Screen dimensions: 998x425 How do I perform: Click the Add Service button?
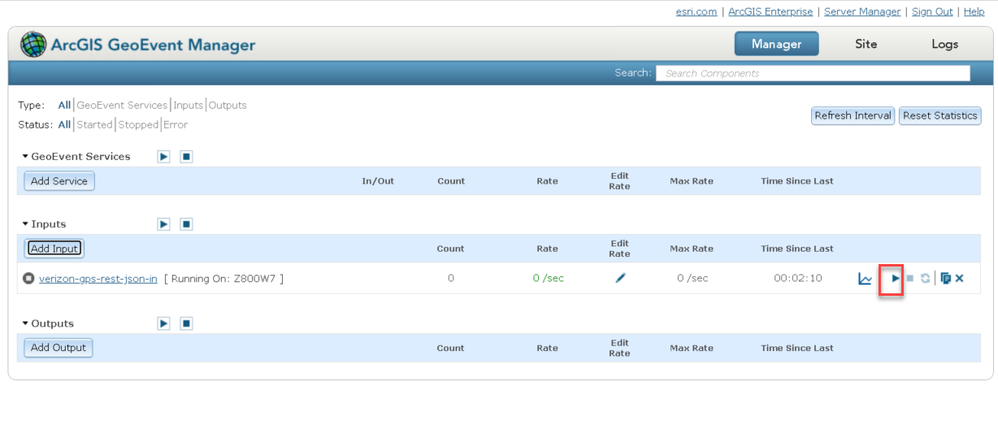59,181
